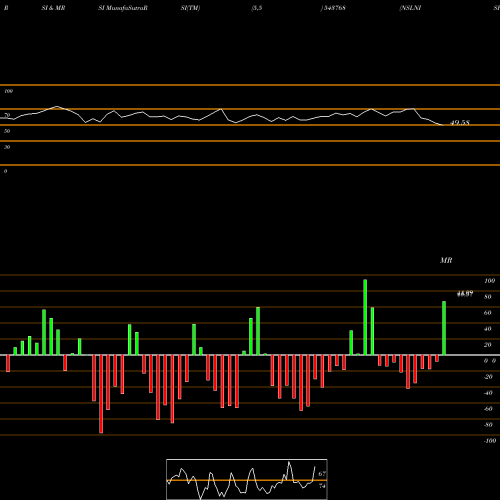Click the 0 label on RSI axis
This screenshot has width=500, height=500.
point(5,171)
